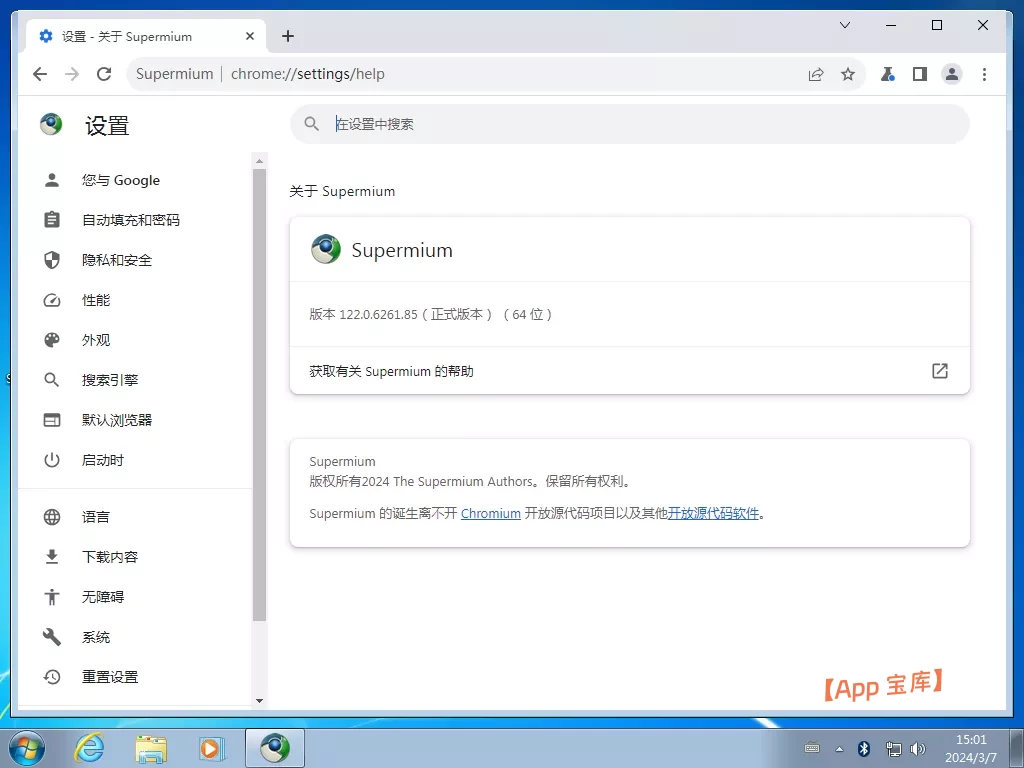Click the experiments flask icon in toolbar
This screenshot has height=768, width=1024.
887,74
